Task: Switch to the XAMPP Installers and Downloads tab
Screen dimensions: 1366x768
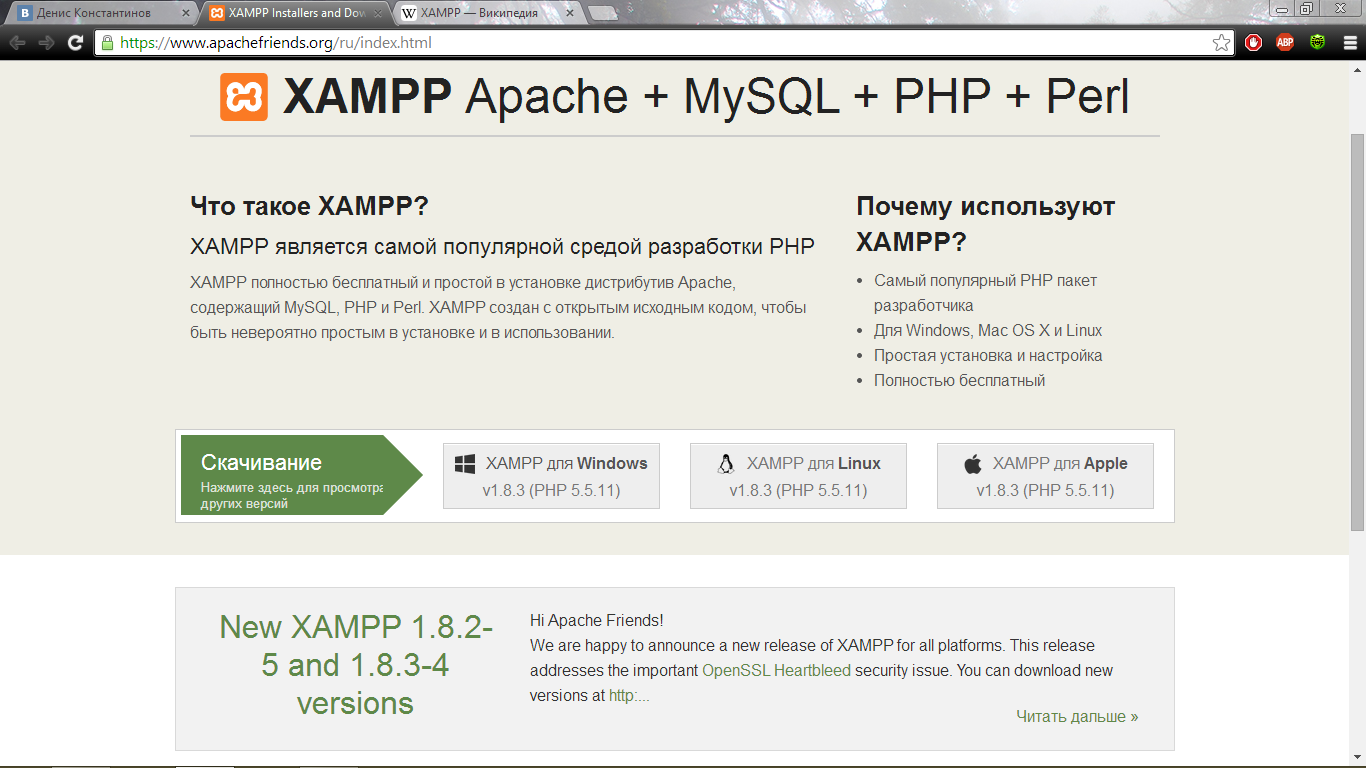Action: pyautogui.click(x=295, y=14)
